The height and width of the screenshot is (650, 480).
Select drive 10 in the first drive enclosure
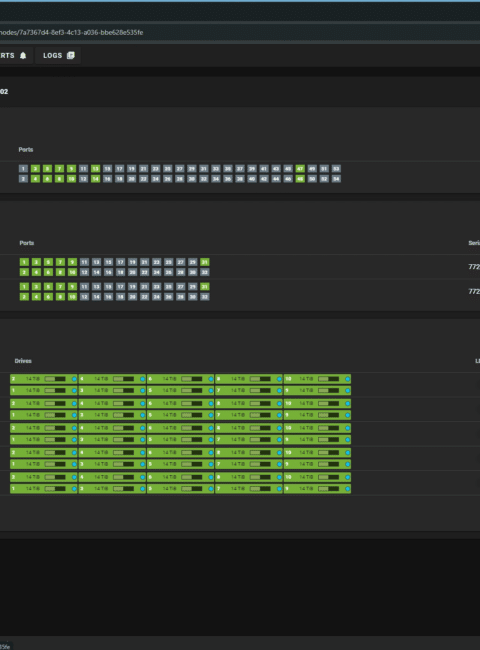318,379
